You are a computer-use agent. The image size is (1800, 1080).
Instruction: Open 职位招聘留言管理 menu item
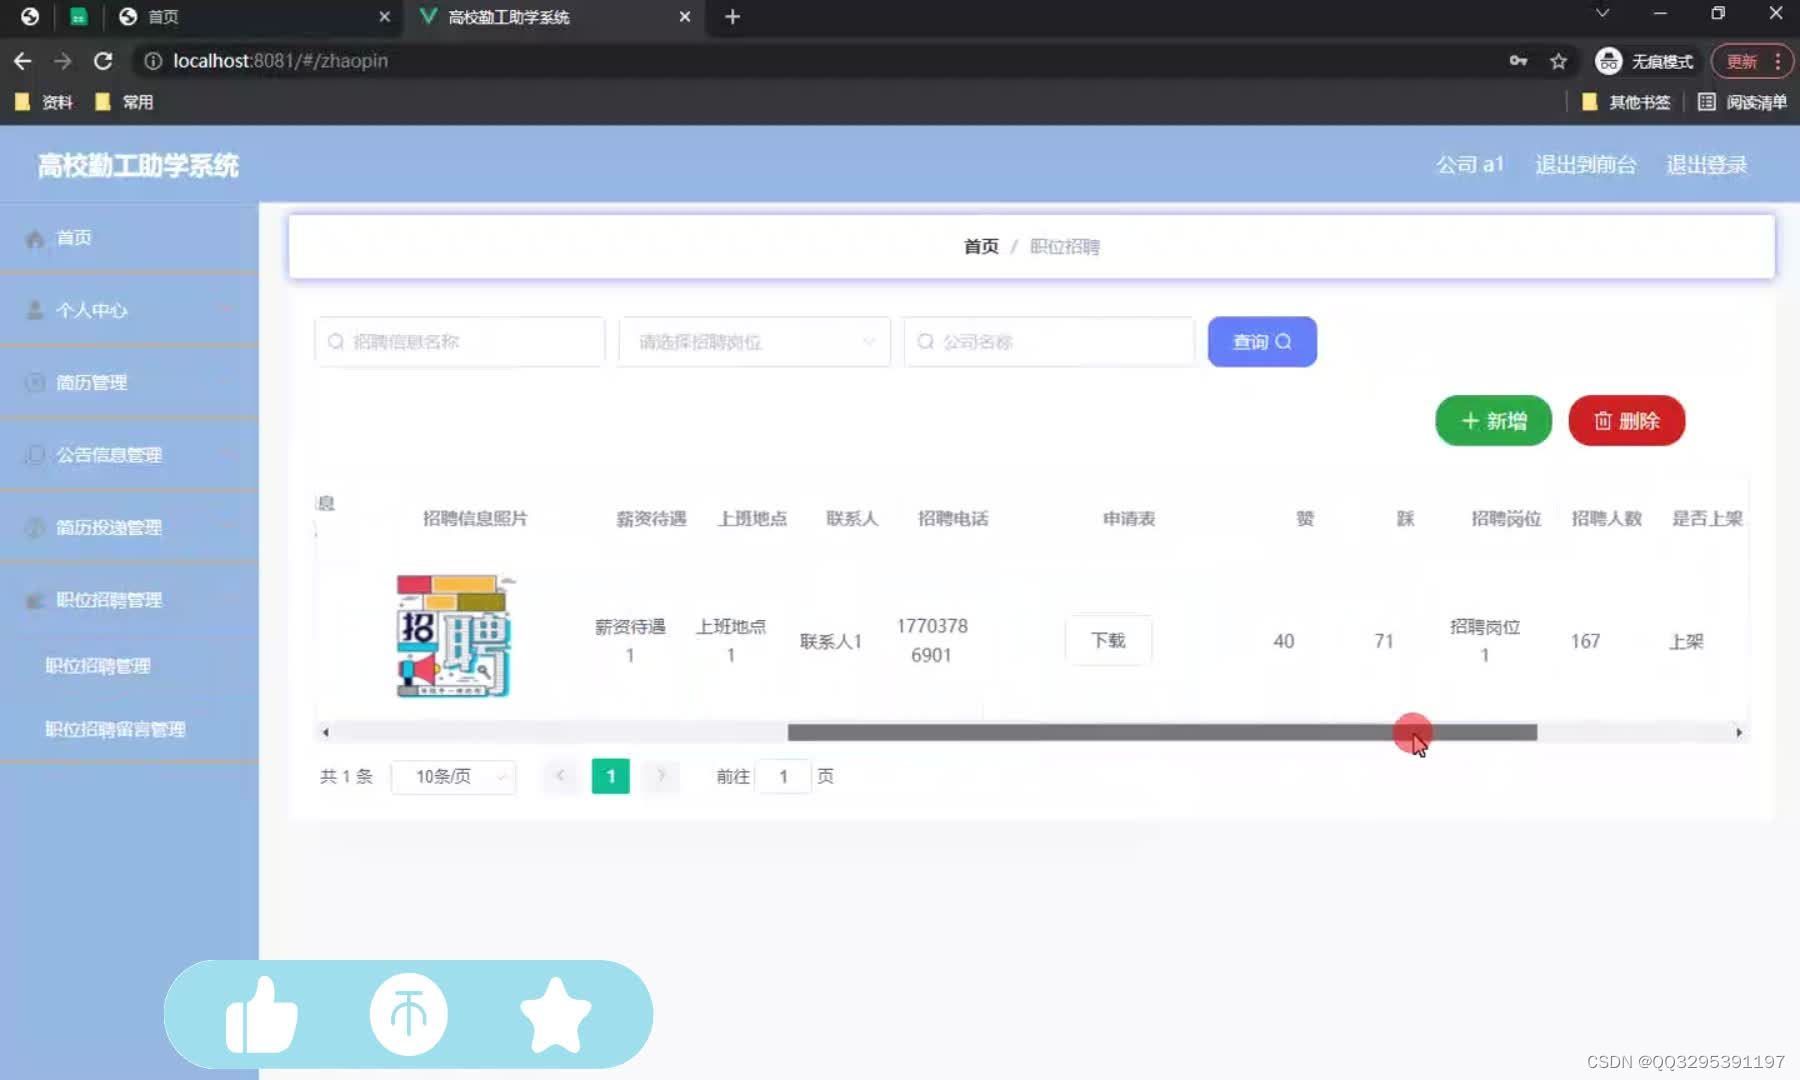point(113,729)
